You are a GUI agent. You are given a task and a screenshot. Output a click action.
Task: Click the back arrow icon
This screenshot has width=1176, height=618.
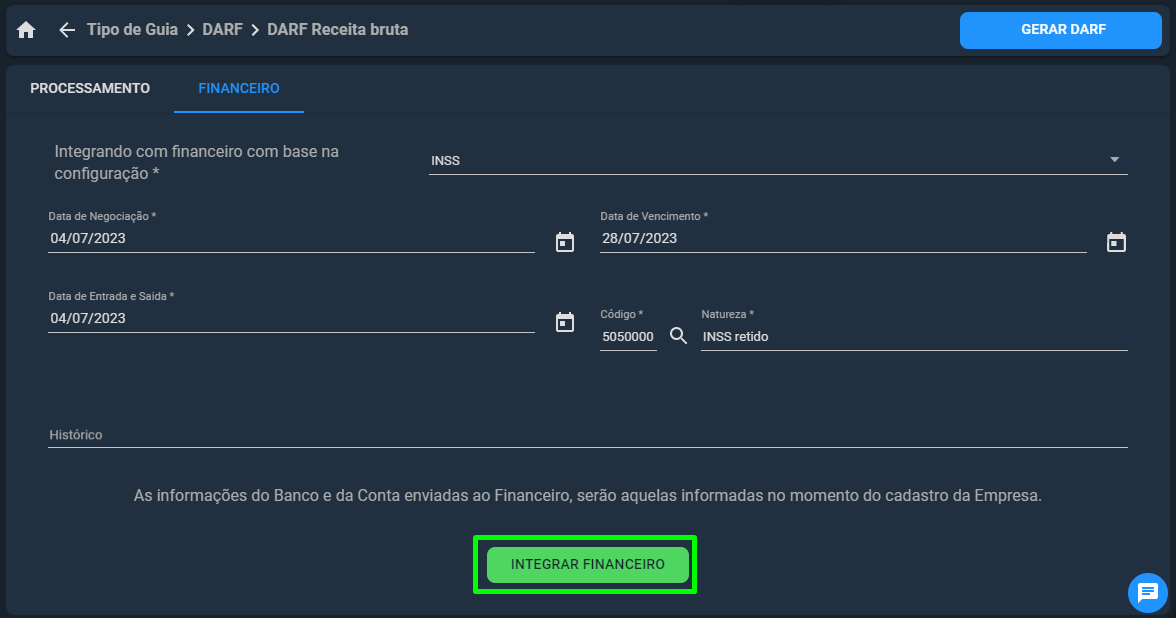tap(67, 30)
